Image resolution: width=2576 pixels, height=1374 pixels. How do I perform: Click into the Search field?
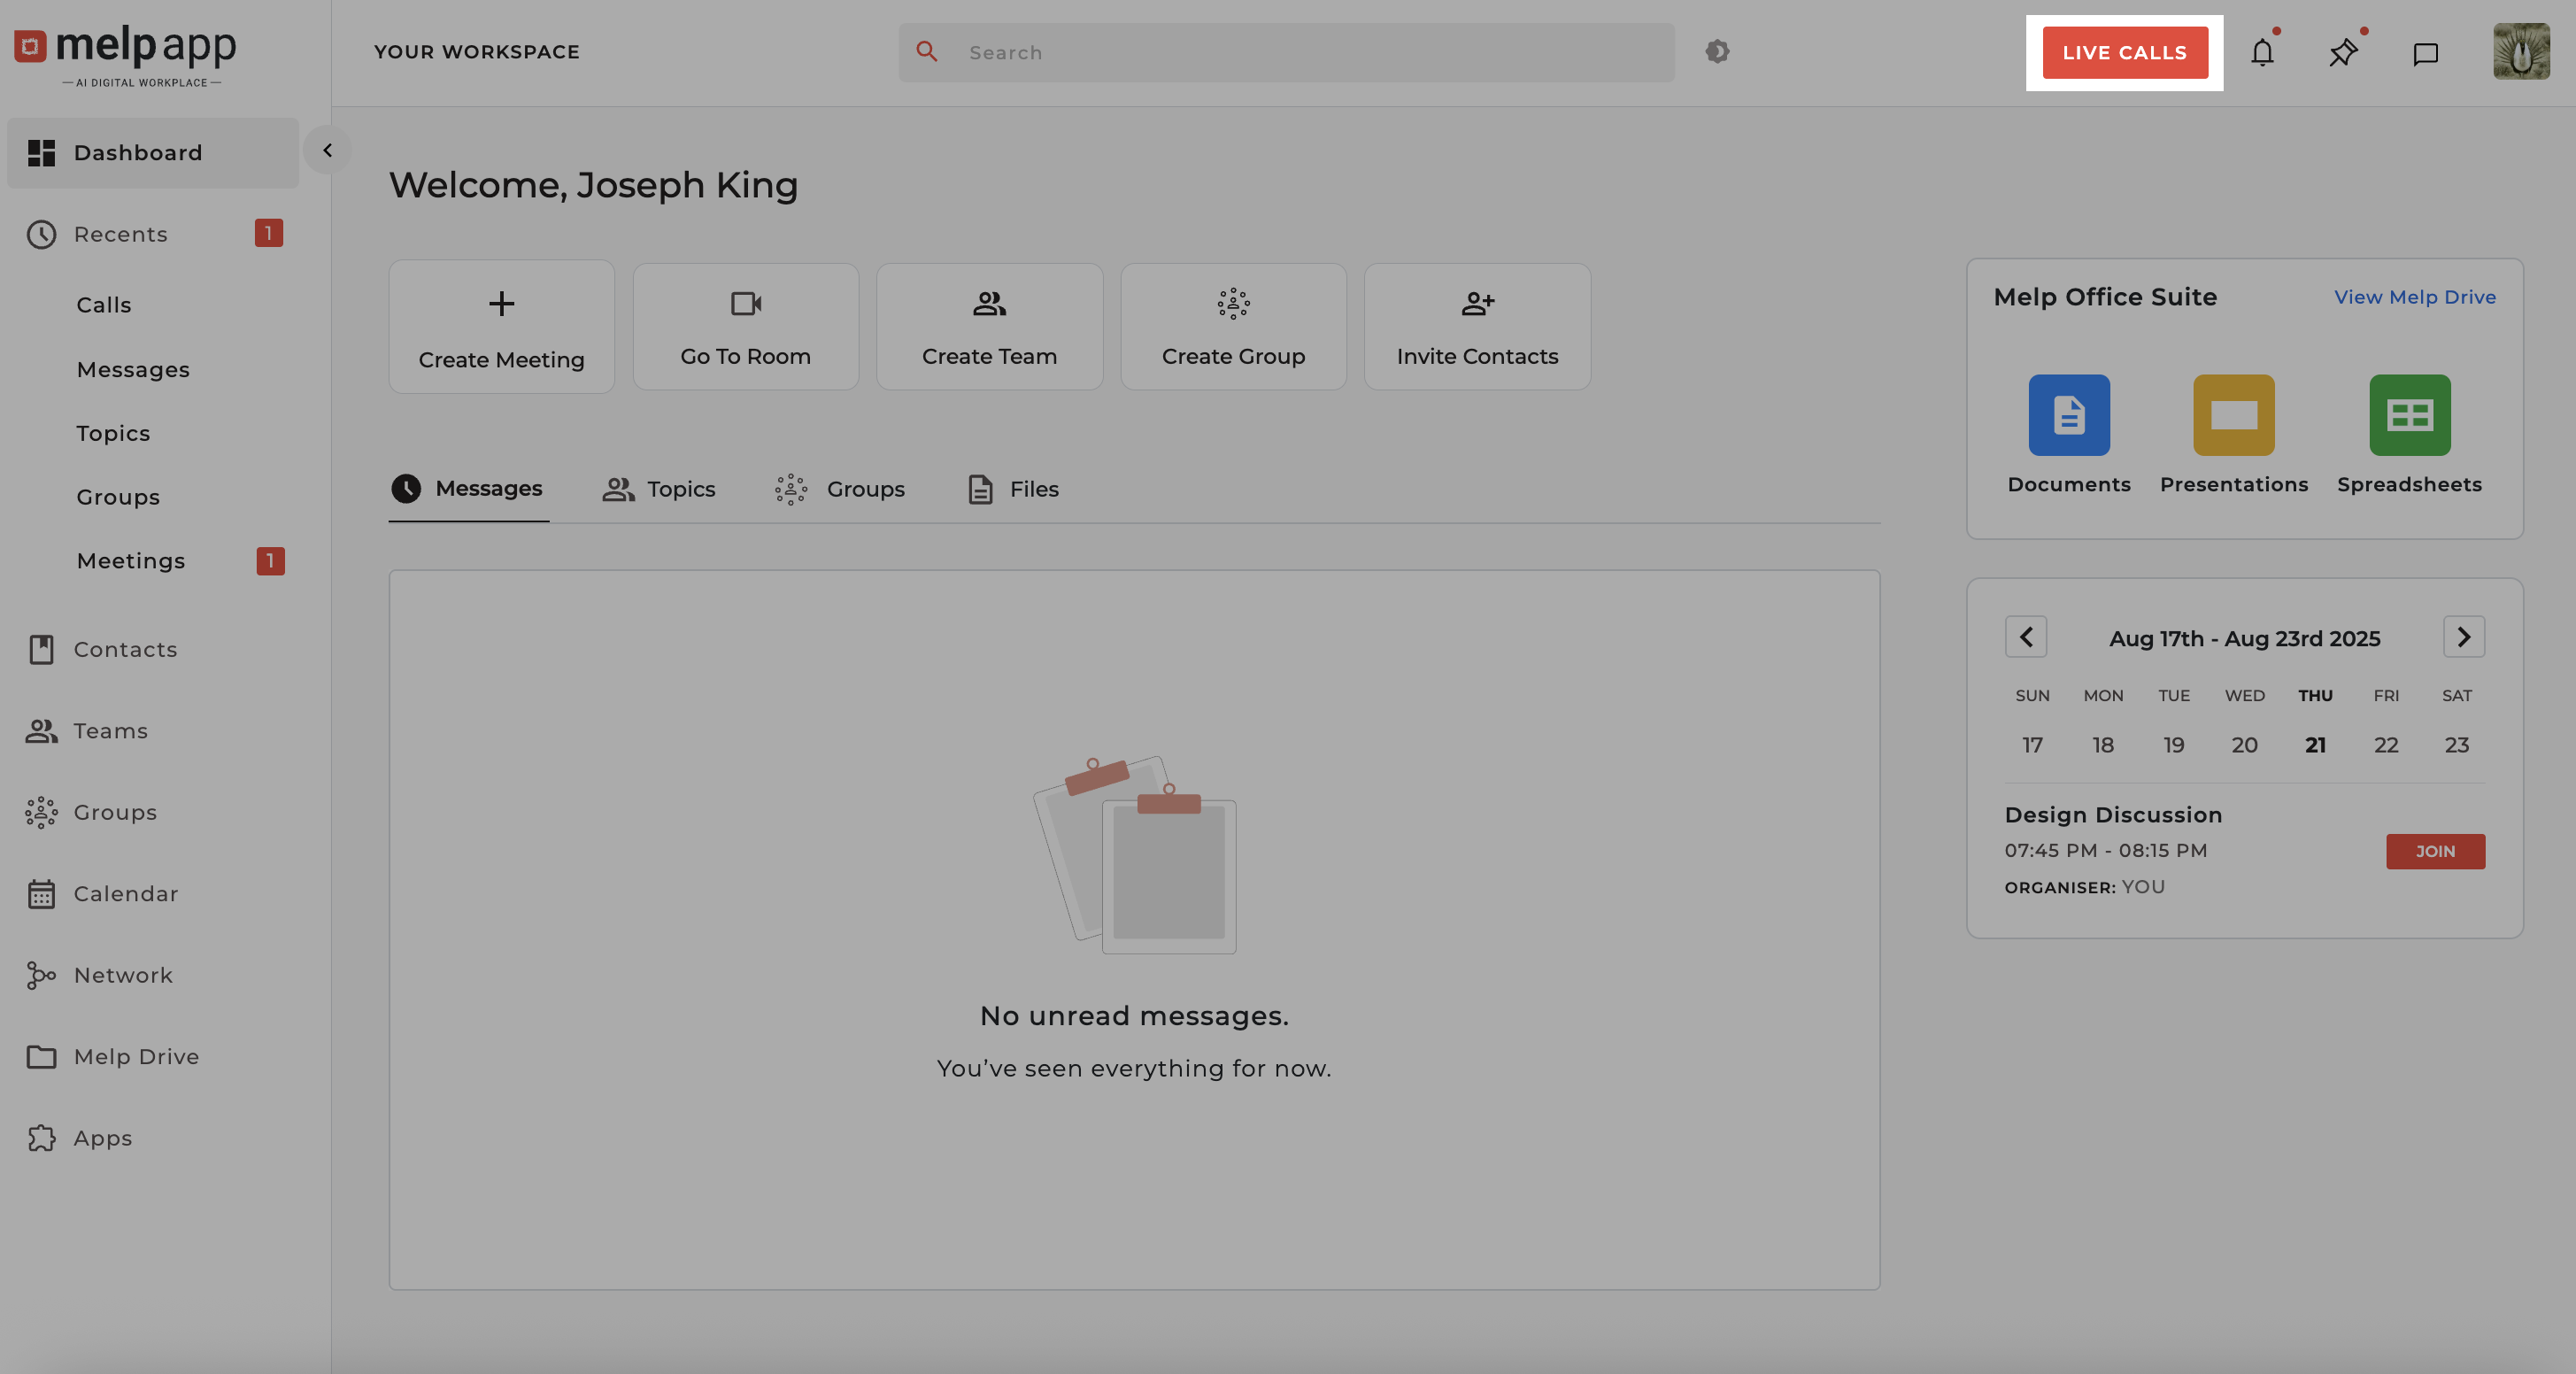1300,53
